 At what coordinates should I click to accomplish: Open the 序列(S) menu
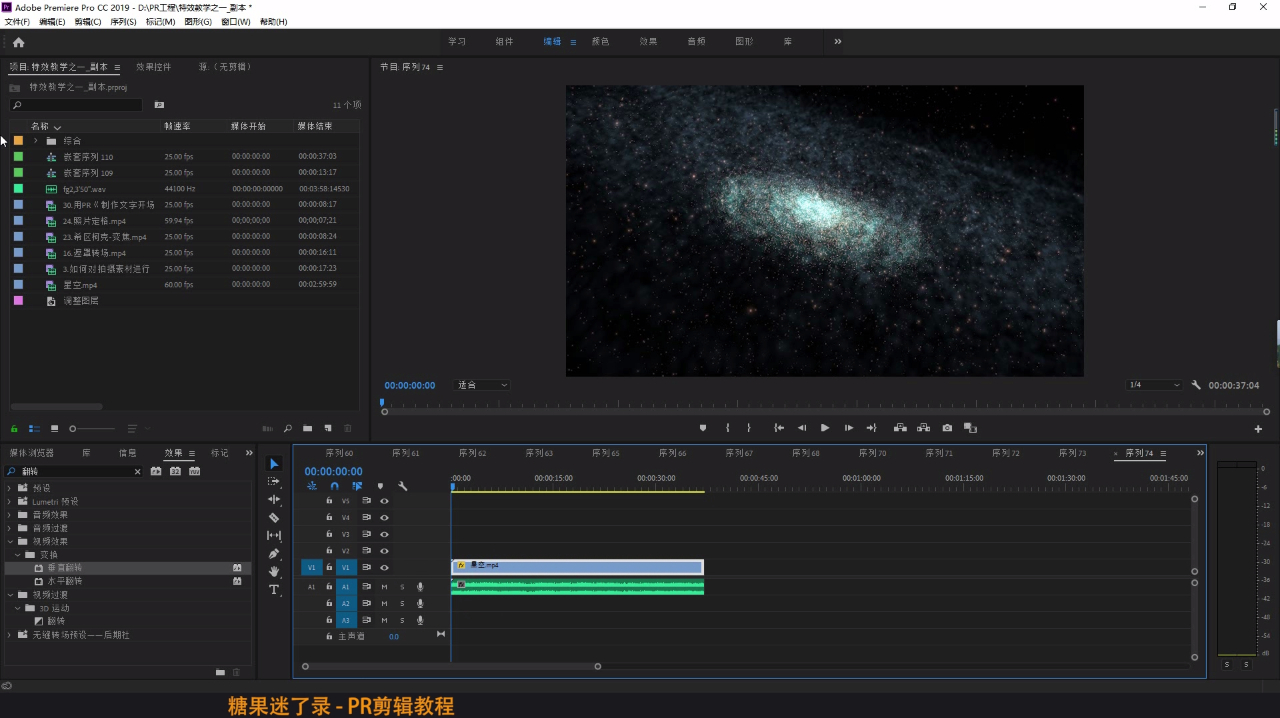123,21
